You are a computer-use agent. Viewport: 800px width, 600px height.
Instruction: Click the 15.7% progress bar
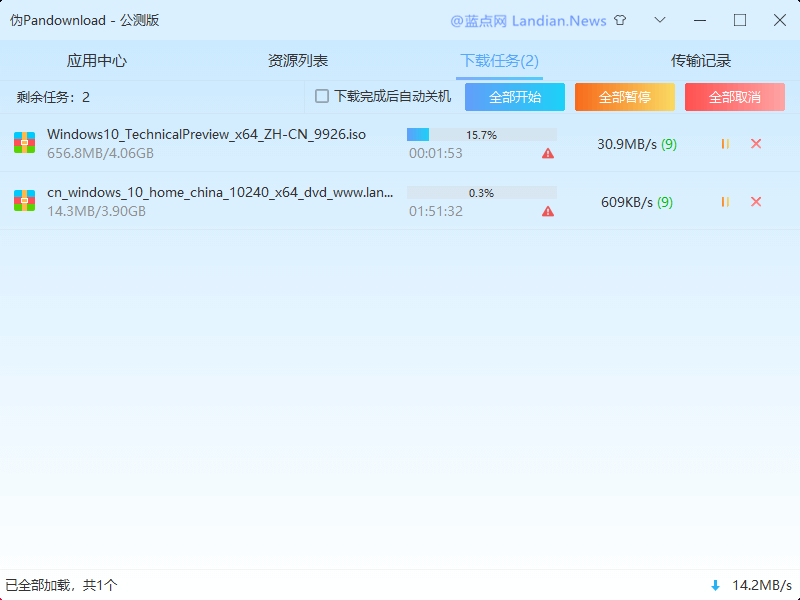(x=482, y=135)
